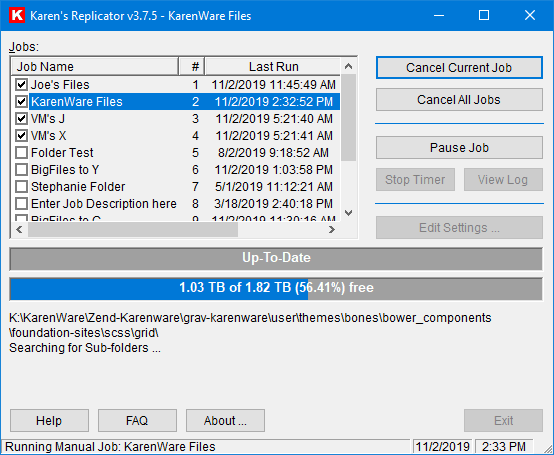This screenshot has width=554, height=455.
Task: Close the Karen's Replicator window
Action: (x=530, y=16)
